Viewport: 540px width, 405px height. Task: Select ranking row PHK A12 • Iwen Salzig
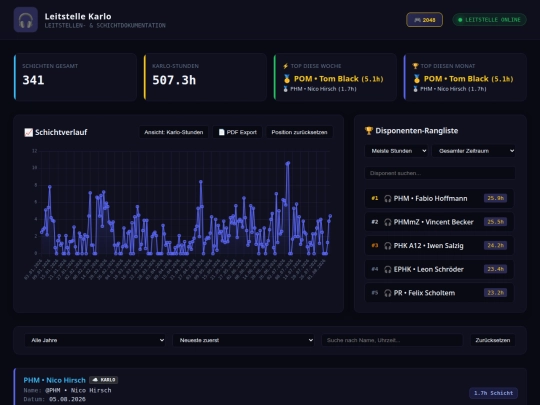pos(439,246)
